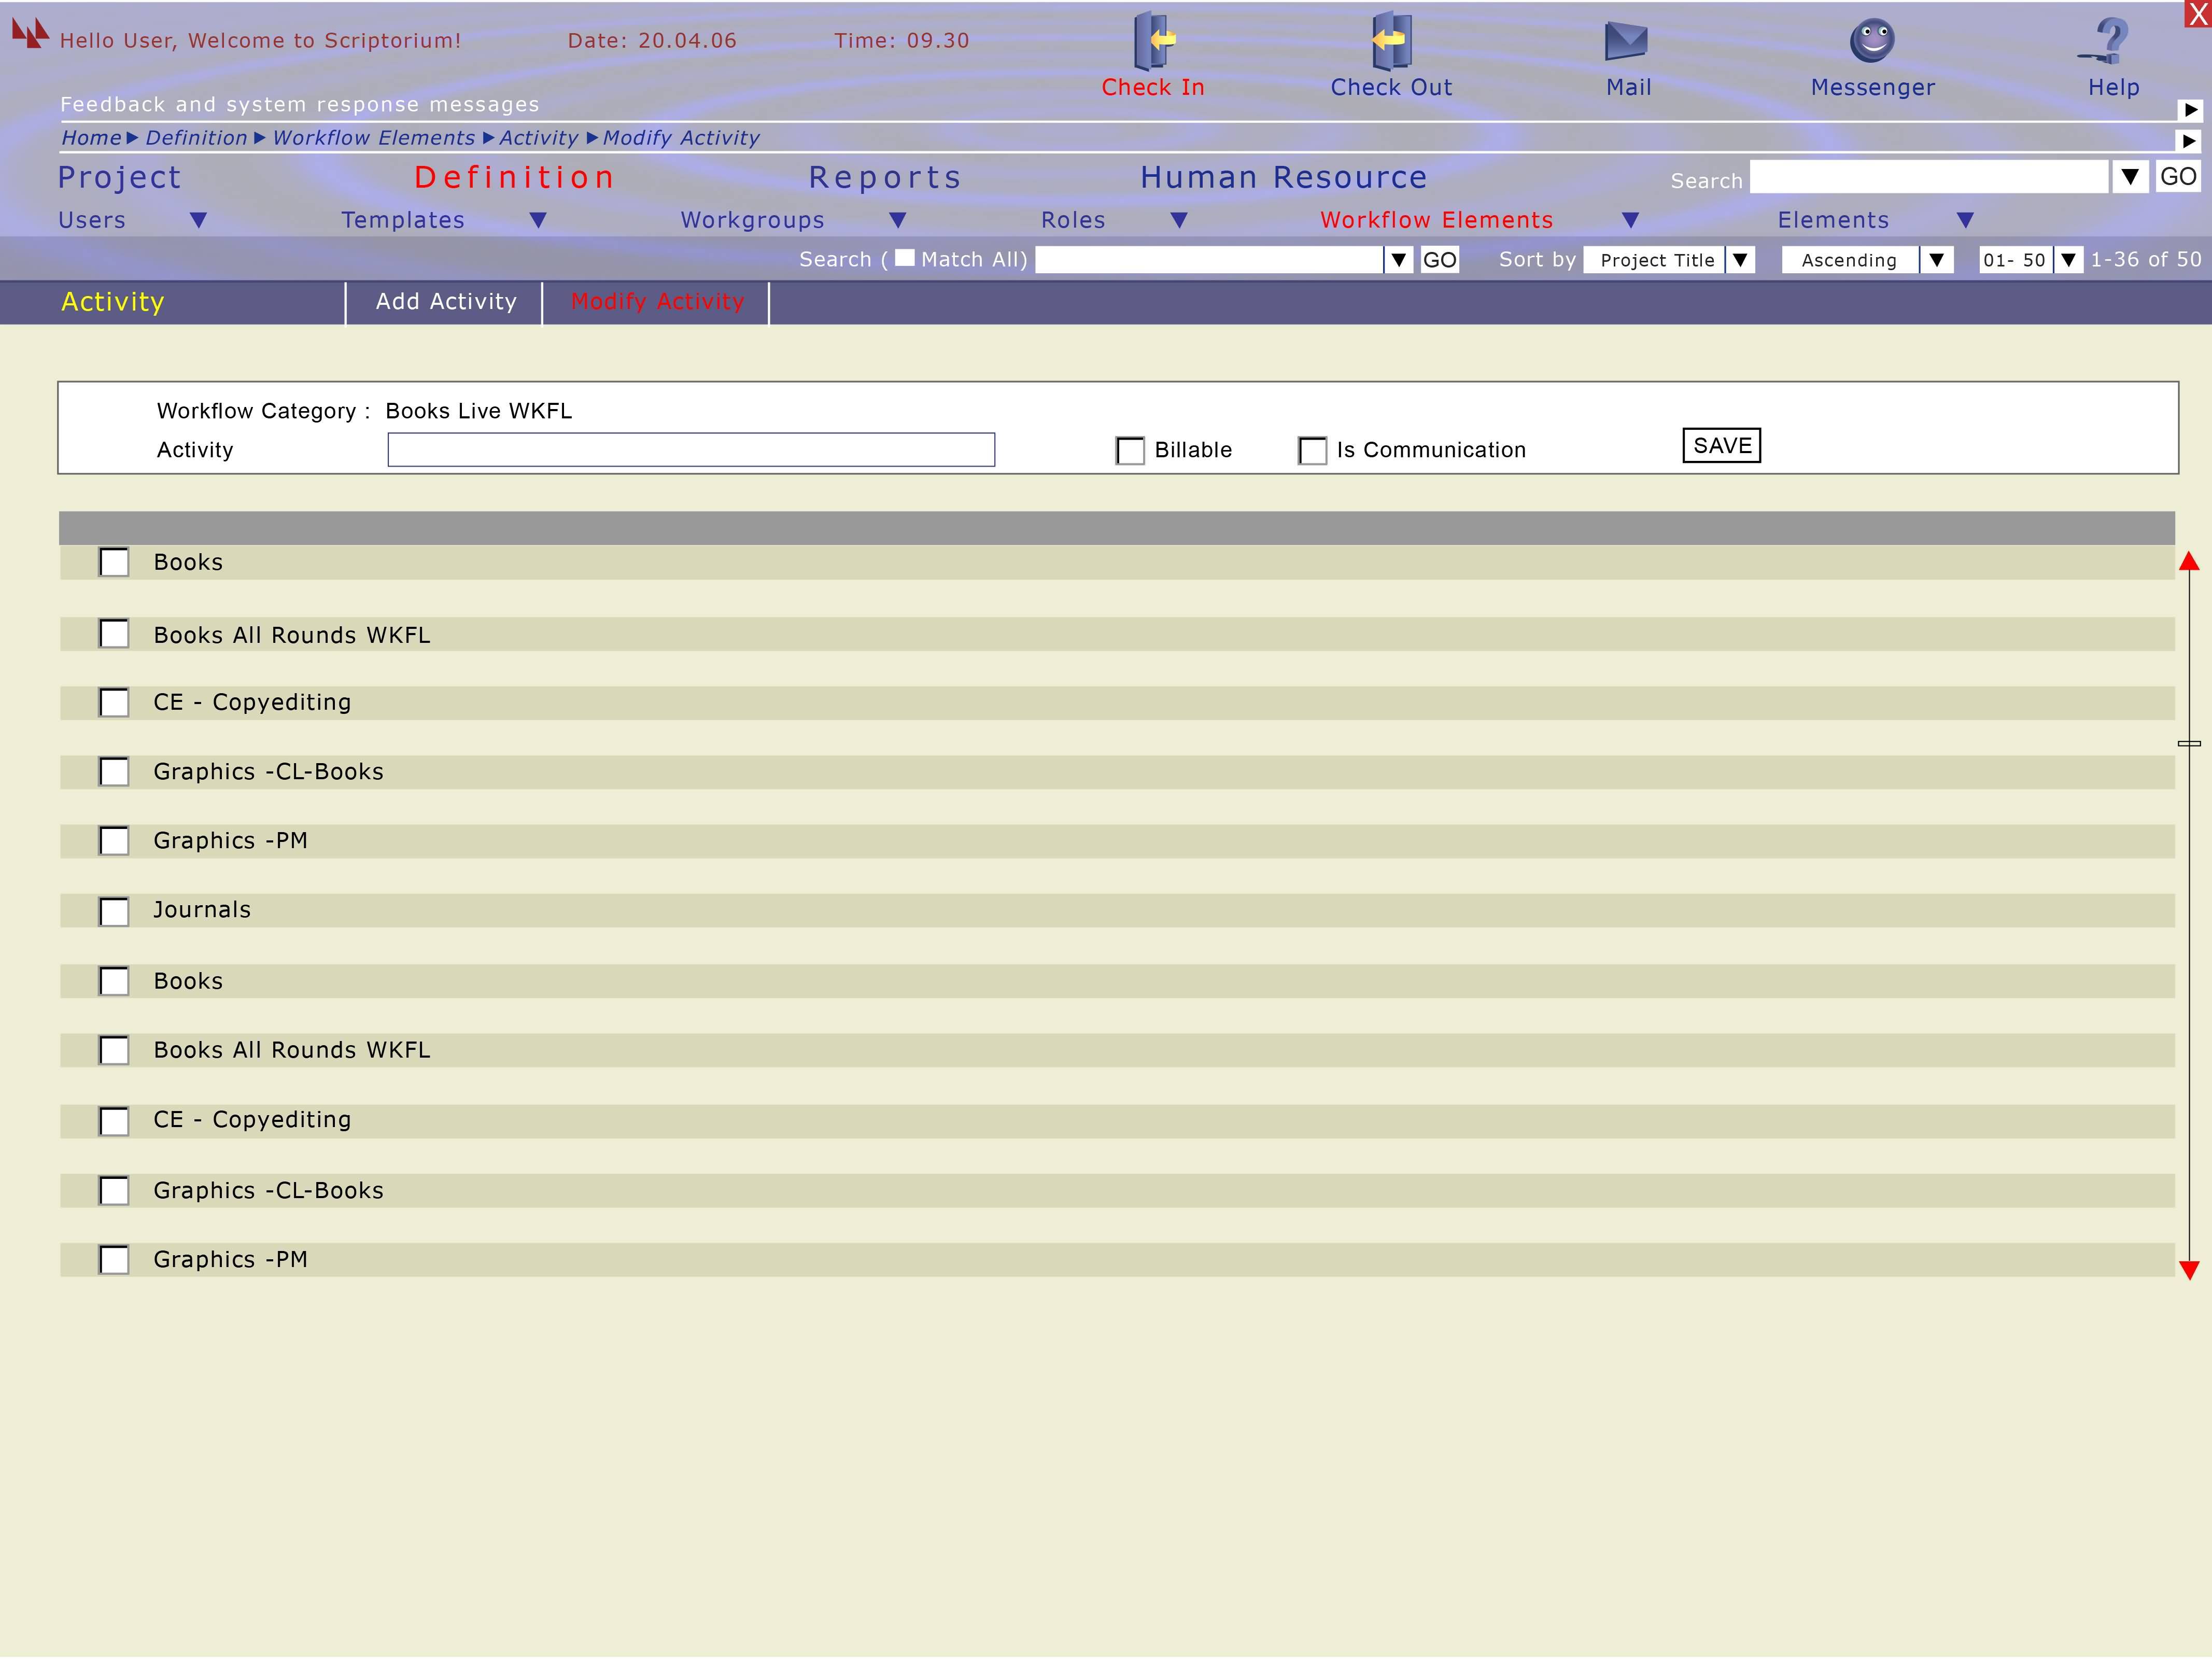Switch to the Add Activity tab

click(x=446, y=302)
